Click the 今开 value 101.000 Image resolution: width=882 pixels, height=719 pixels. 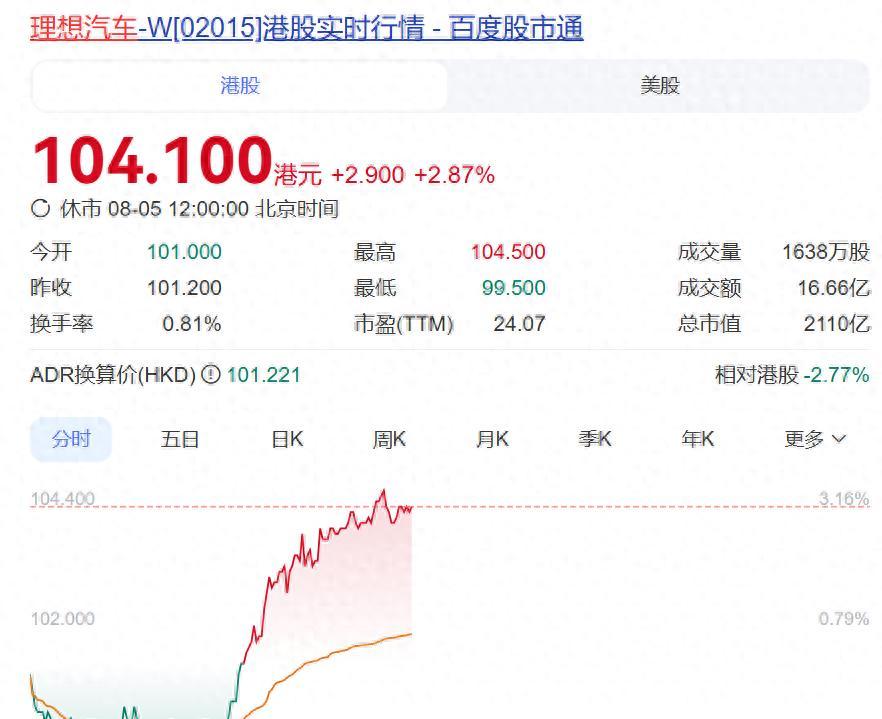184,251
